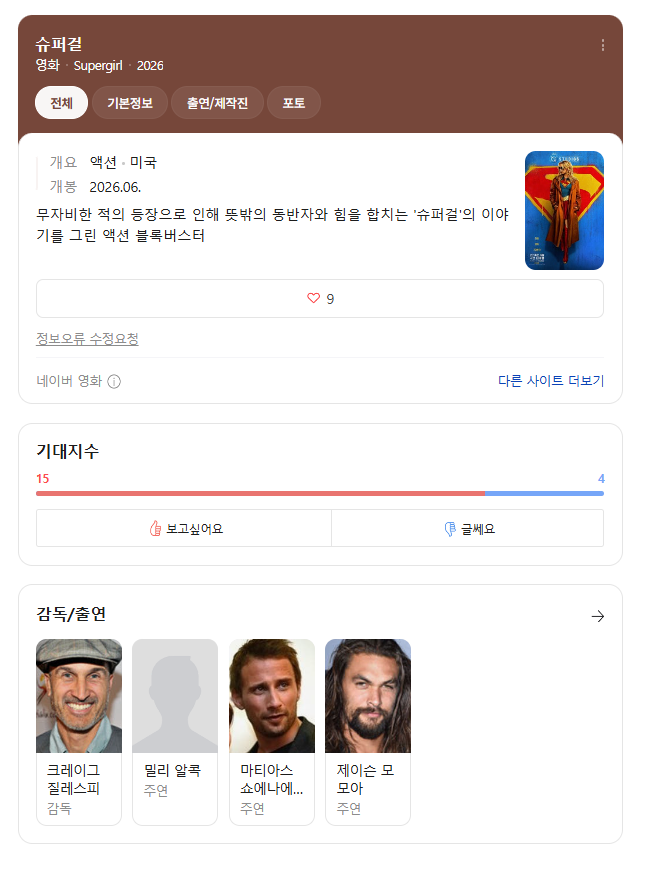Open director 크레이그 질레스피 profile card

[x=79, y=732]
